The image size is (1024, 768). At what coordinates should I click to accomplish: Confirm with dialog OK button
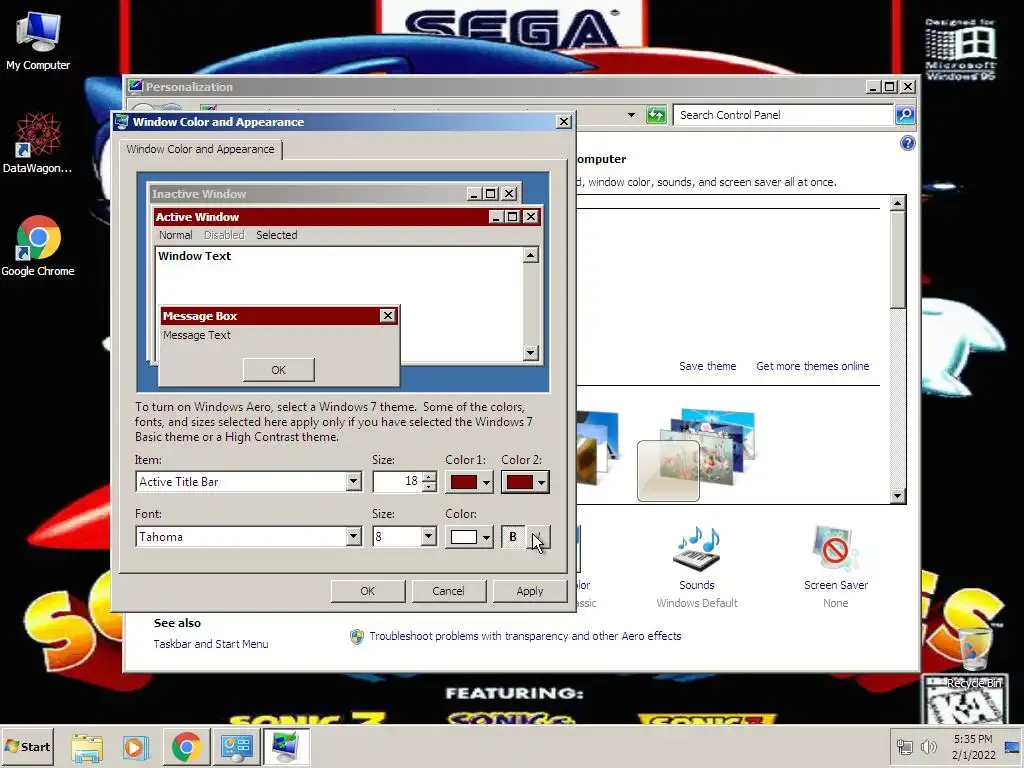368,591
